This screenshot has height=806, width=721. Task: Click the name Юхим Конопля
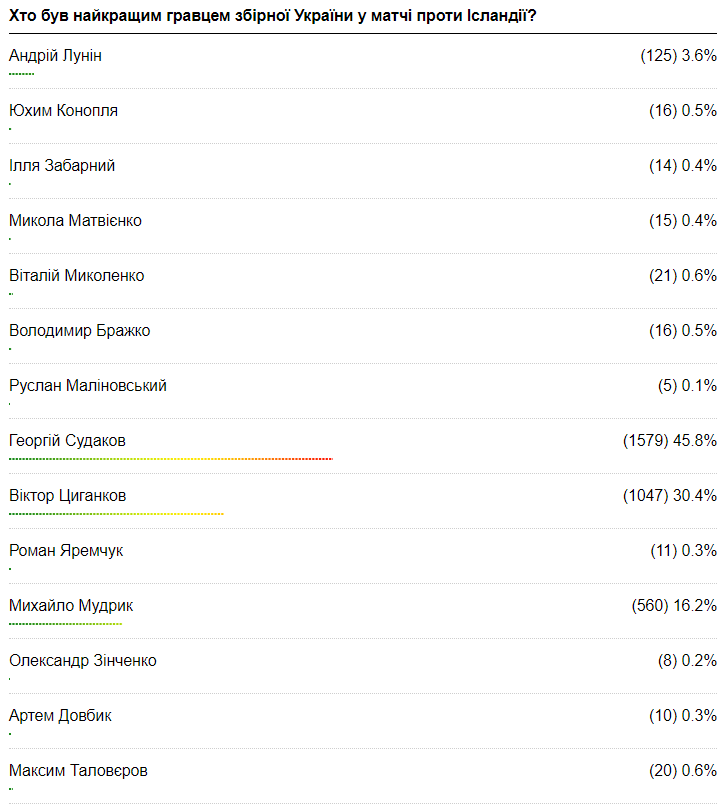(x=63, y=111)
